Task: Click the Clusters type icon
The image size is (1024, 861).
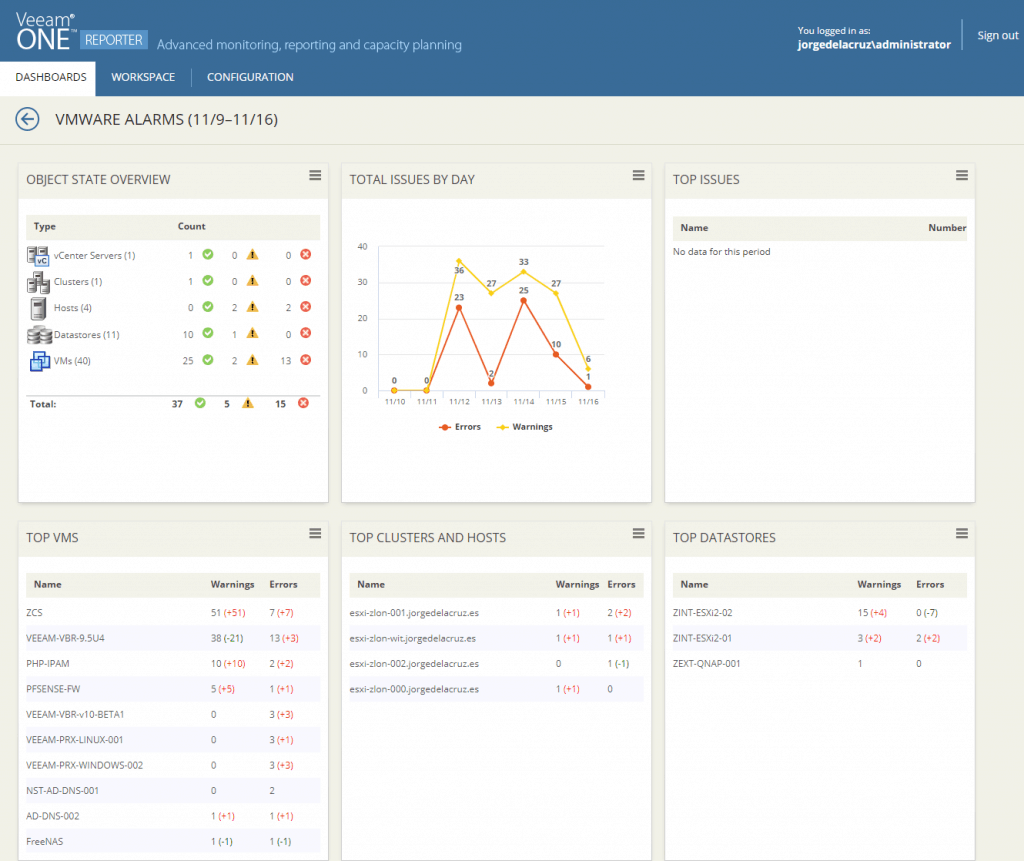Action: tap(38, 282)
